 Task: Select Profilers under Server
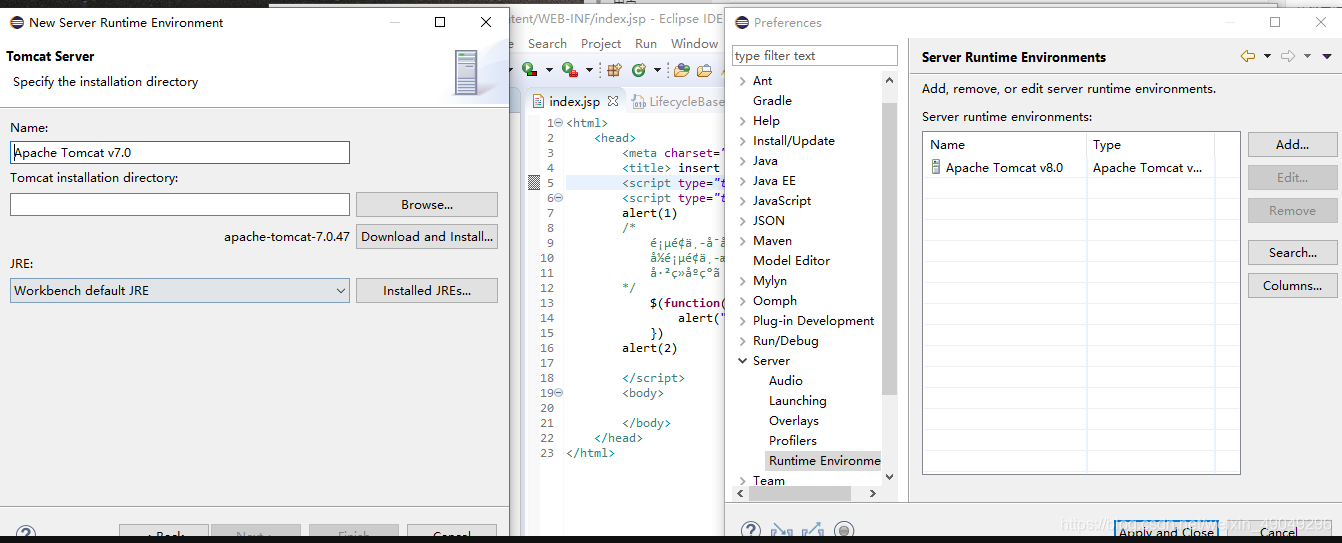[792, 441]
